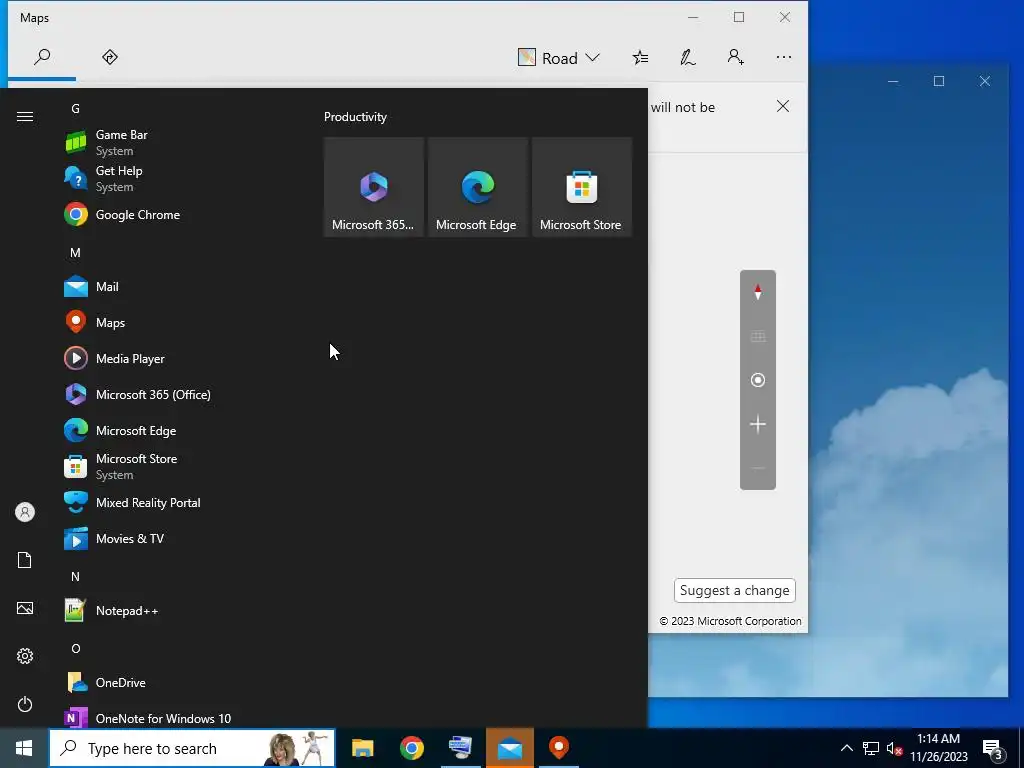Click Suggest a change button

point(735,590)
